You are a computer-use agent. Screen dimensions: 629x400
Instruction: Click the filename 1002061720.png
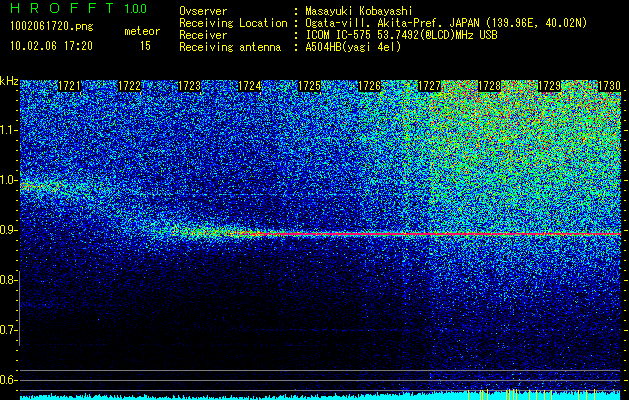52,27
